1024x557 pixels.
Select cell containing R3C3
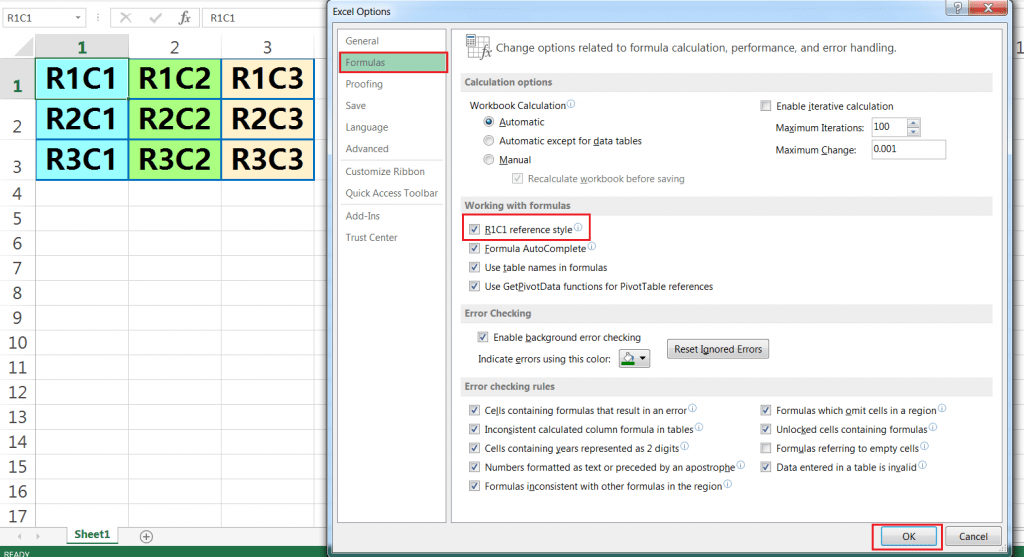(x=268, y=160)
